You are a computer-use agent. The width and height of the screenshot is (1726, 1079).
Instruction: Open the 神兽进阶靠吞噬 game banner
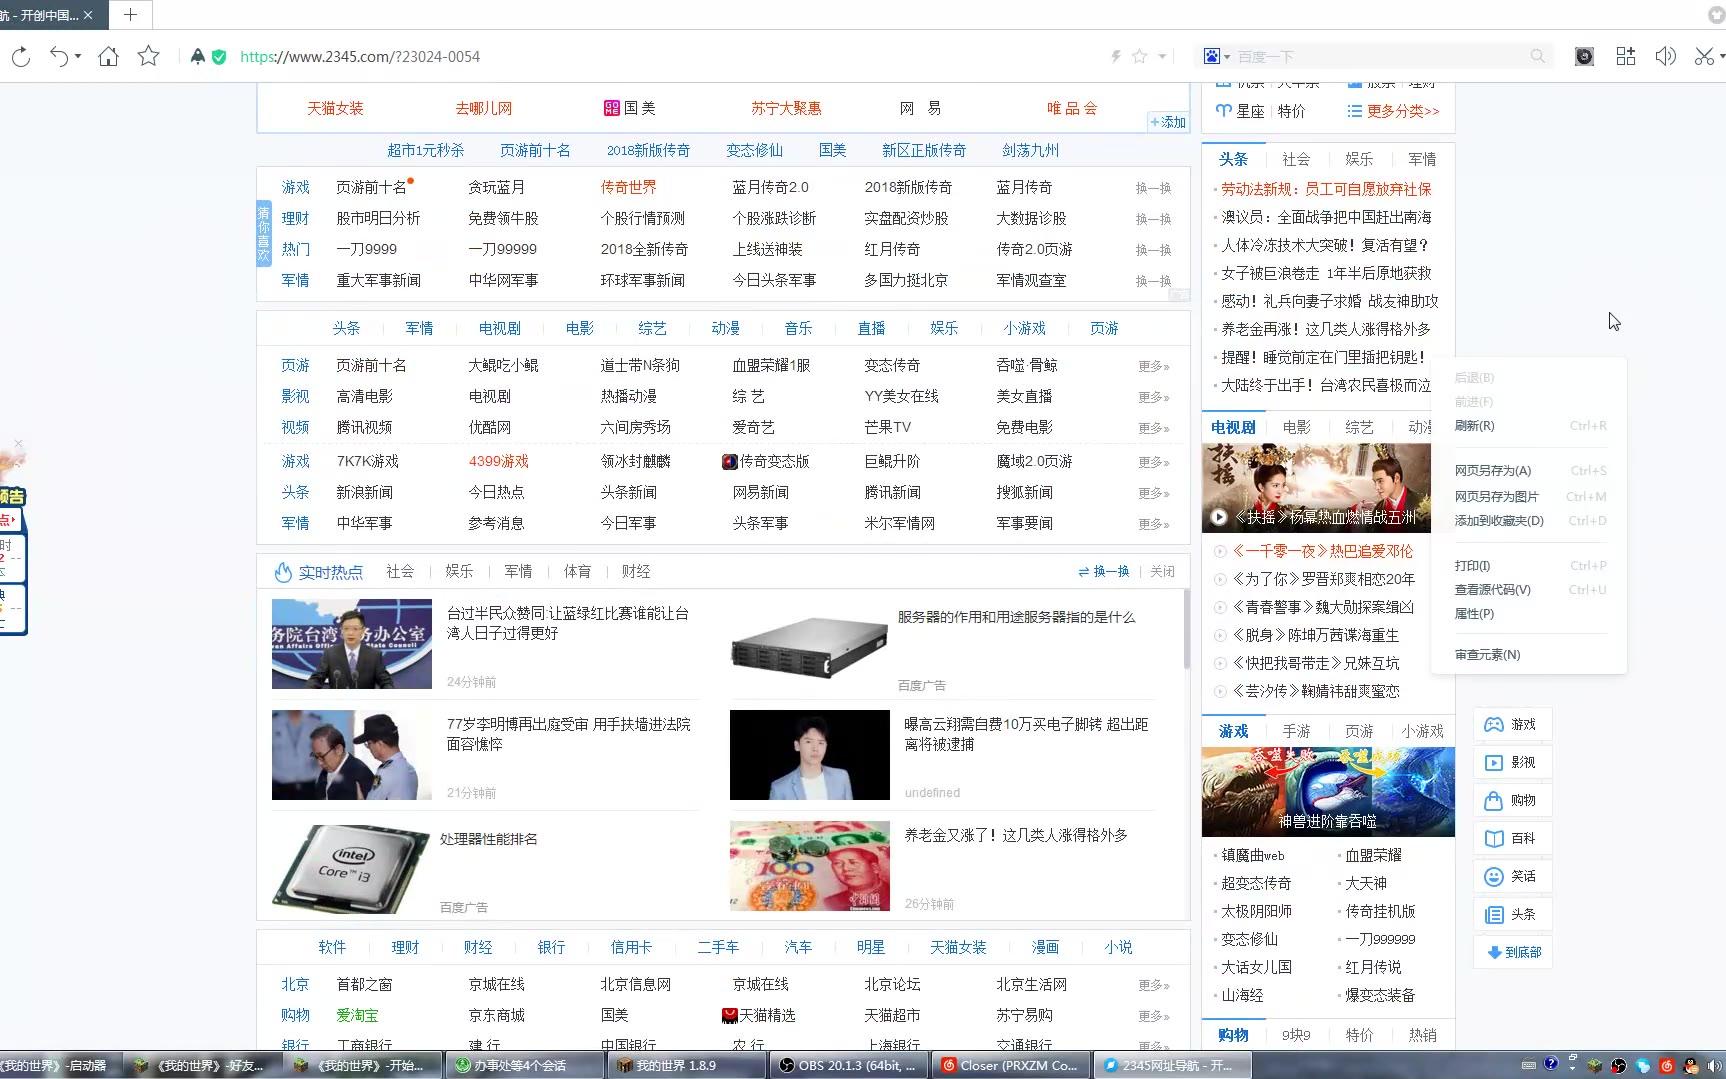click(1328, 791)
